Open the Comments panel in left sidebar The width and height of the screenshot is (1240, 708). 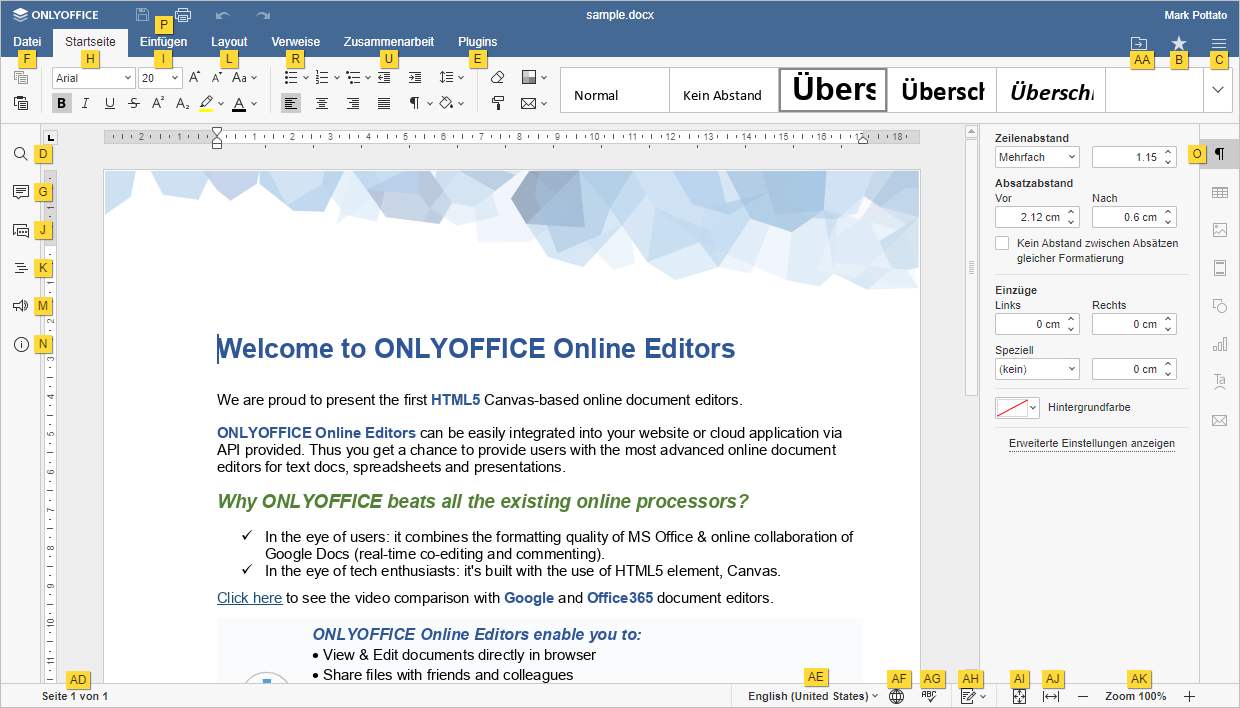point(20,192)
